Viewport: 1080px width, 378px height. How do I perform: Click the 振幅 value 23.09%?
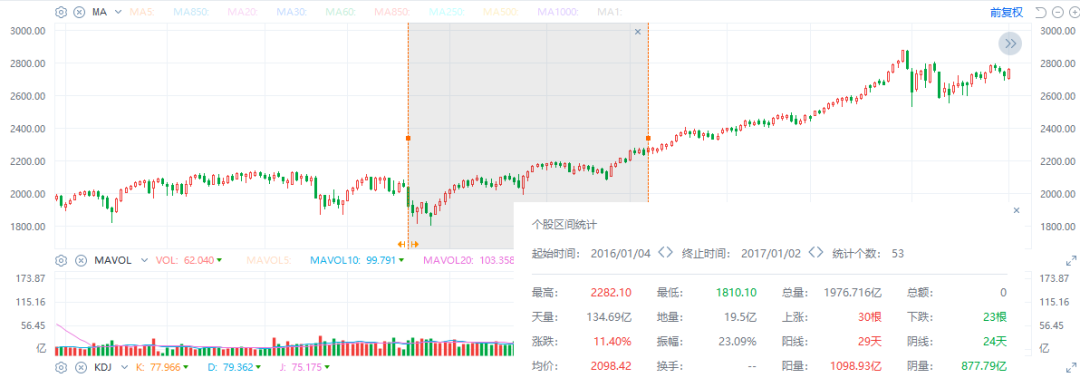pos(738,342)
